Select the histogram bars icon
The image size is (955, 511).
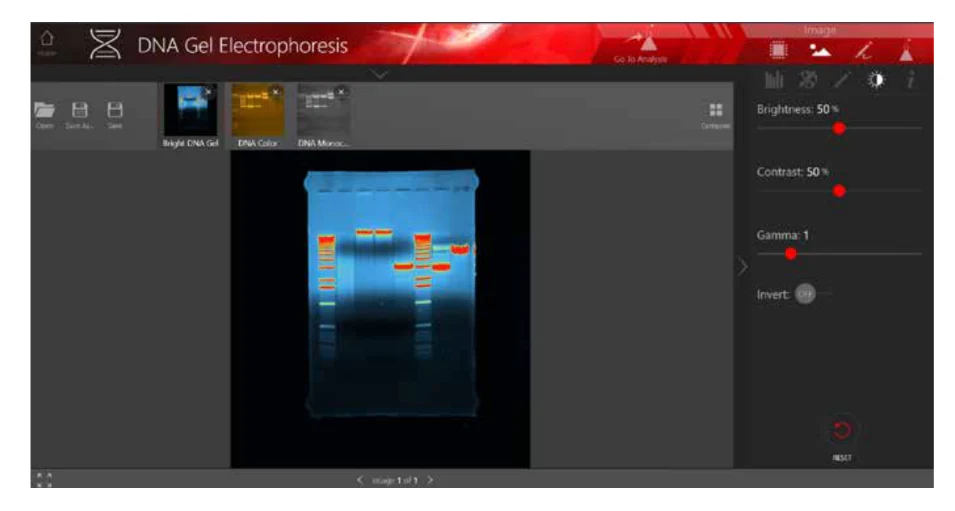pos(773,82)
